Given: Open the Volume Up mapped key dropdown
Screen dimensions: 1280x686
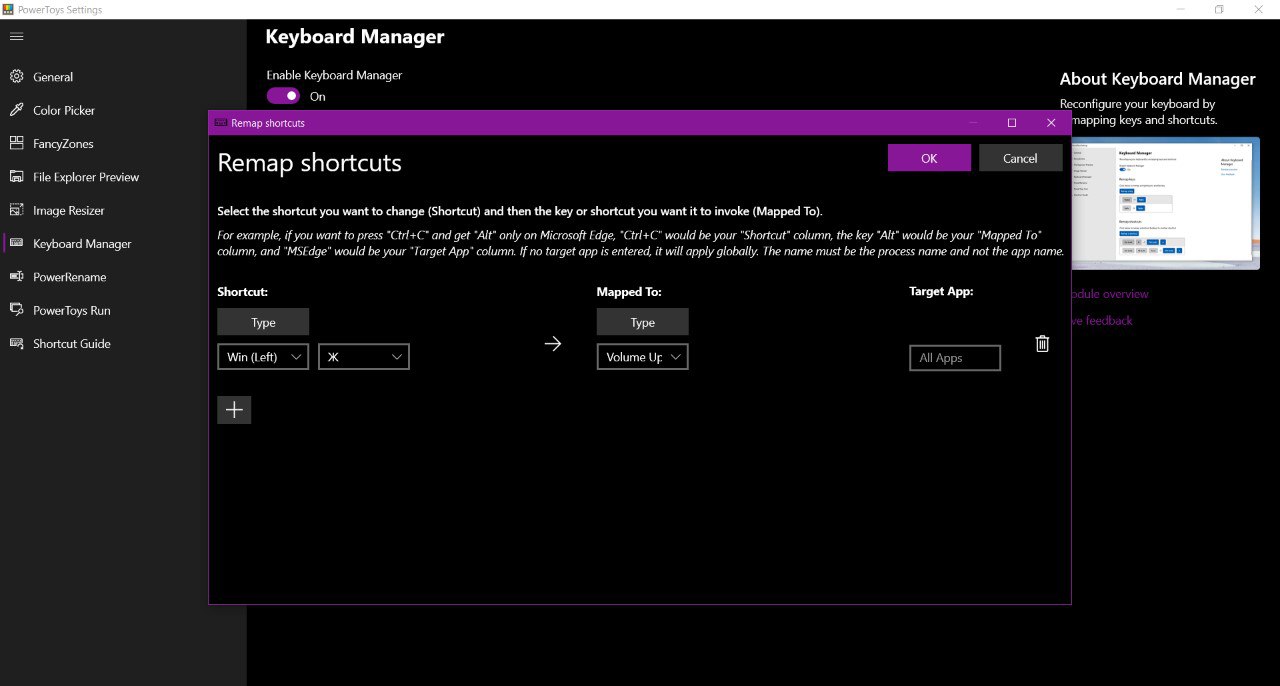Looking at the screenshot, I should (x=643, y=357).
